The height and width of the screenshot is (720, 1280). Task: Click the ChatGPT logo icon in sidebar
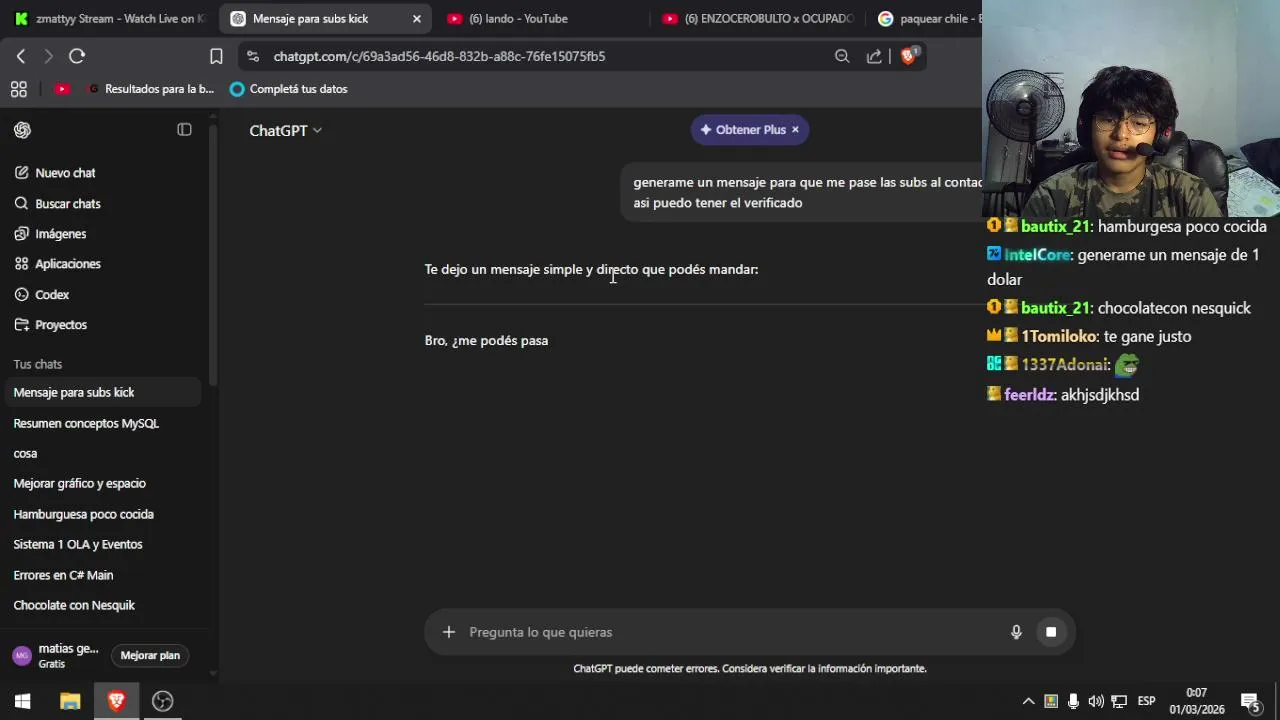tap(23, 130)
